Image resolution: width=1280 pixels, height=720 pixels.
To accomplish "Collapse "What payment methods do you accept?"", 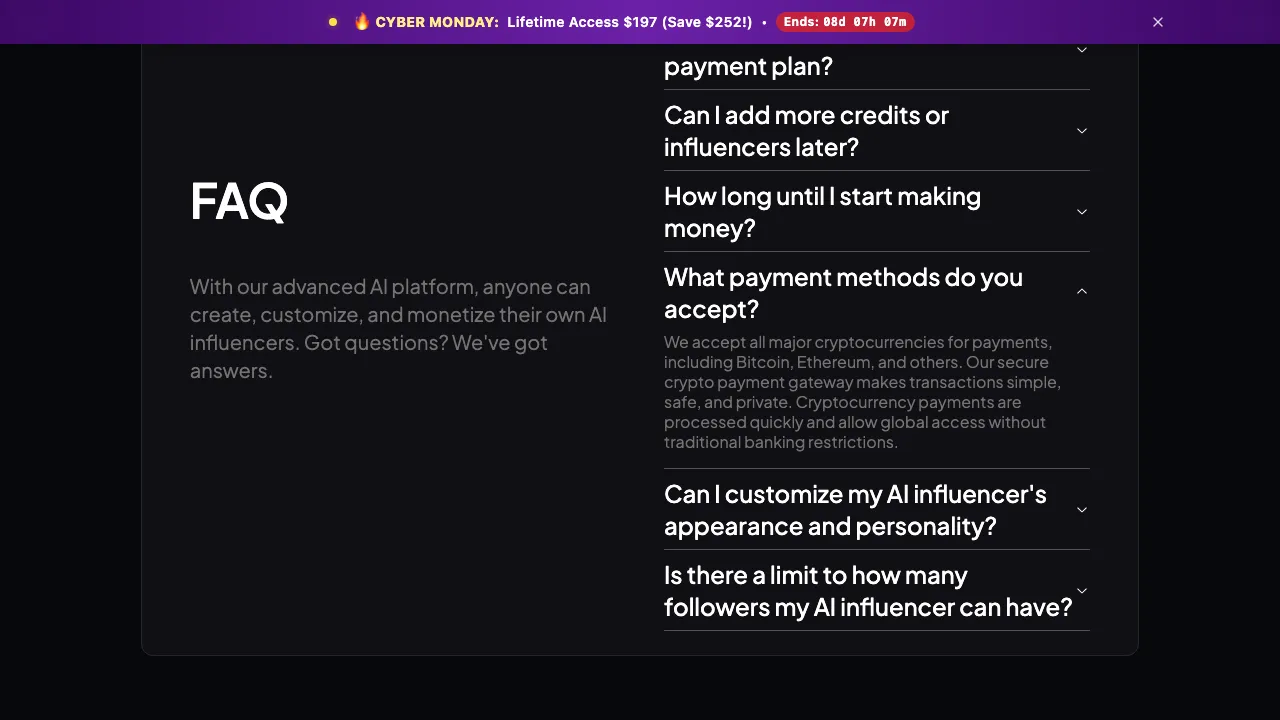I will [843, 292].
